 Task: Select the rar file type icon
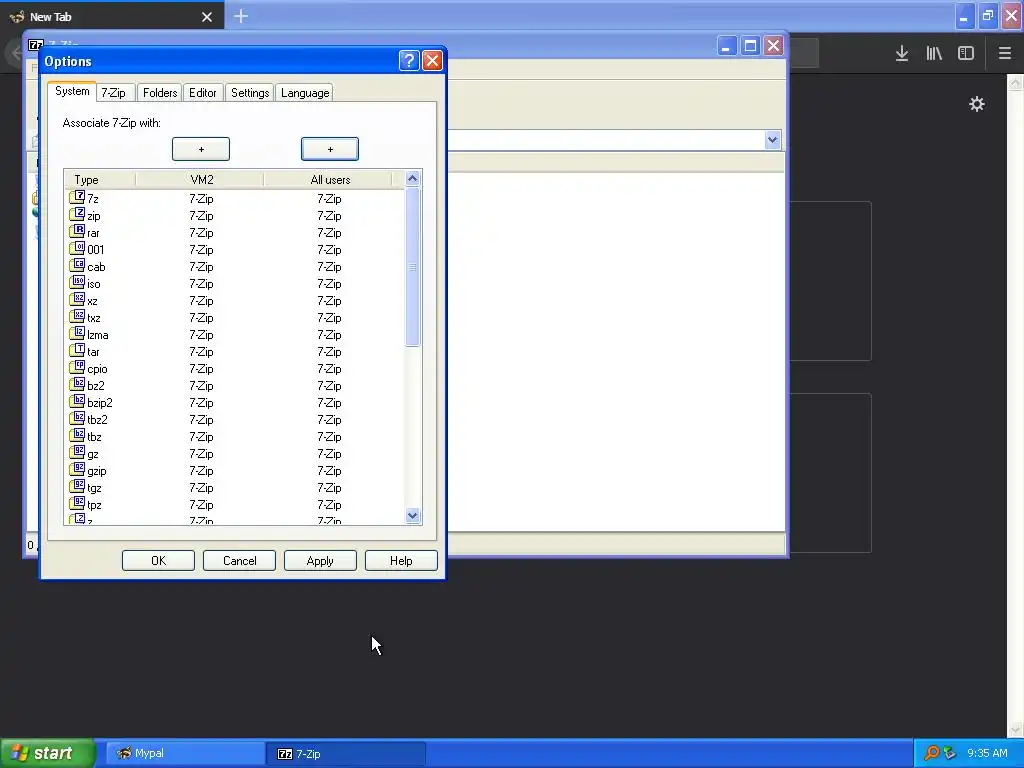[77, 231]
